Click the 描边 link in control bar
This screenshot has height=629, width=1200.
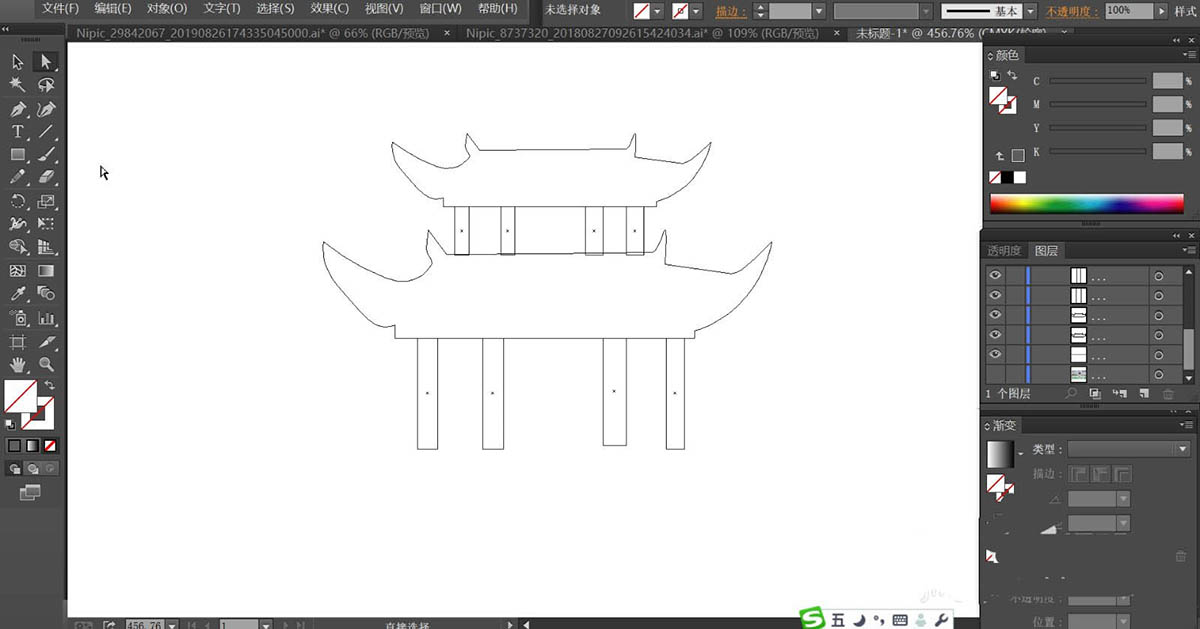coord(730,11)
